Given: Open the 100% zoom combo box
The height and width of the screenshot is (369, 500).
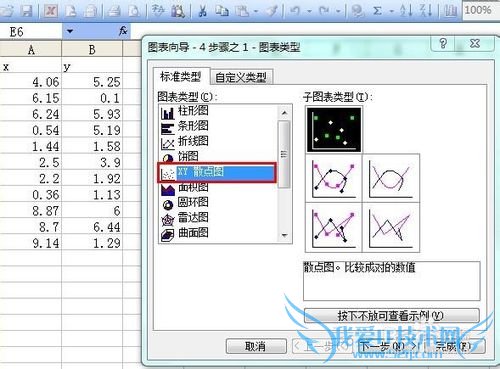Looking at the screenshot, I should (481, 10).
